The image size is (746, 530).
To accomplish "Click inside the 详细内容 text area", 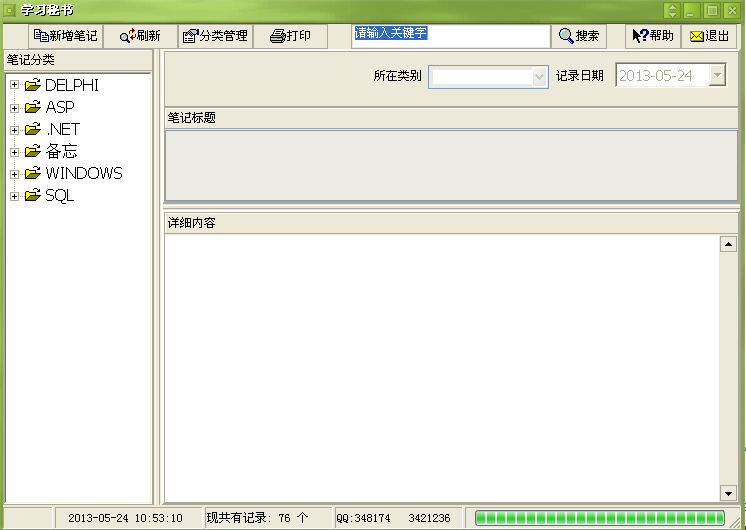I will tap(442, 368).
